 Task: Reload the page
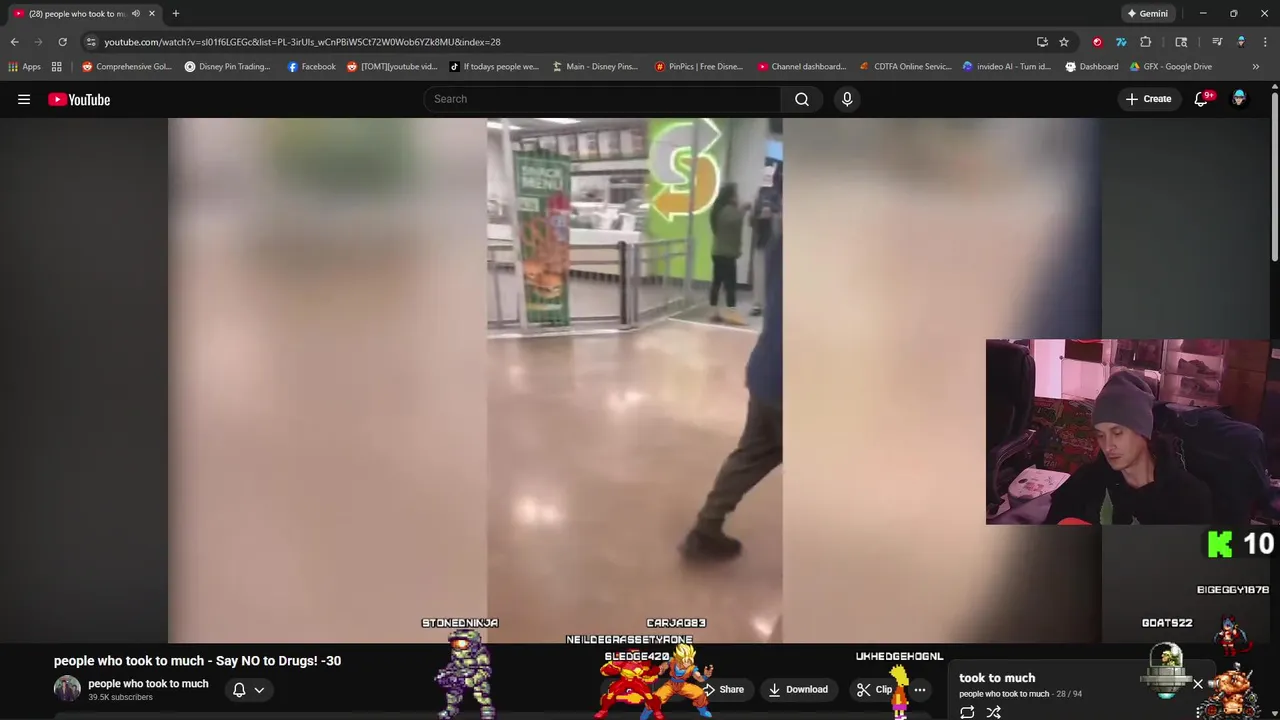(62, 42)
